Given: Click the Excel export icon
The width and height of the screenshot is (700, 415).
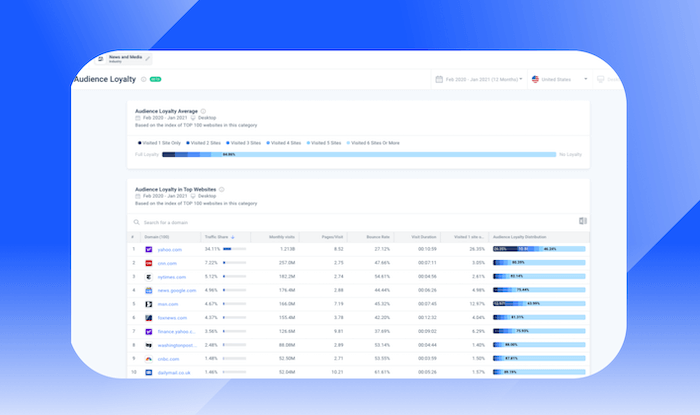Looking at the screenshot, I should [582, 221].
